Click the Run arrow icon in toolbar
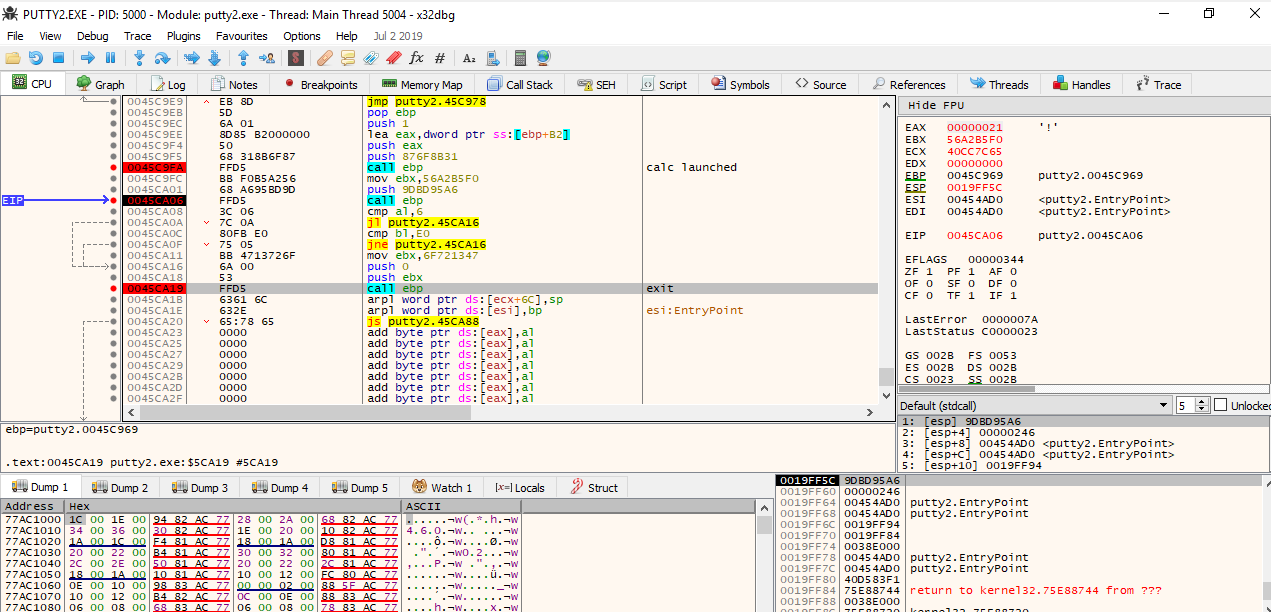Viewport: 1271px width, 612px height. coord(86,58)
